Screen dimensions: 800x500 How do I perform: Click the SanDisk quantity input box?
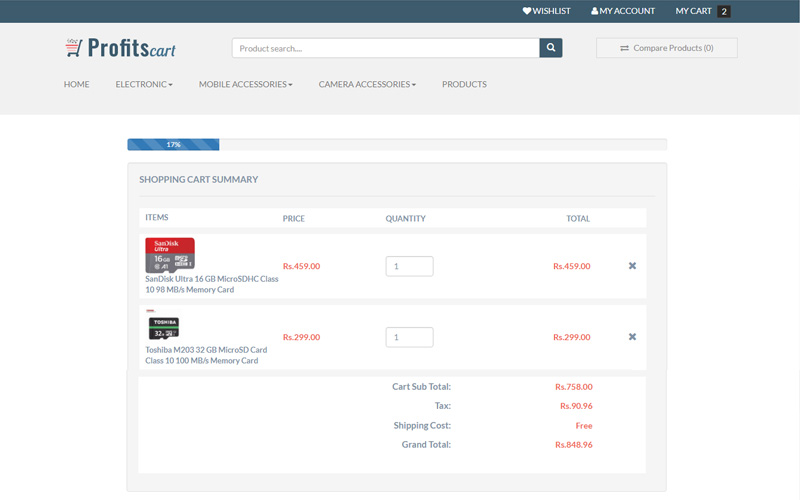point(409,266)
